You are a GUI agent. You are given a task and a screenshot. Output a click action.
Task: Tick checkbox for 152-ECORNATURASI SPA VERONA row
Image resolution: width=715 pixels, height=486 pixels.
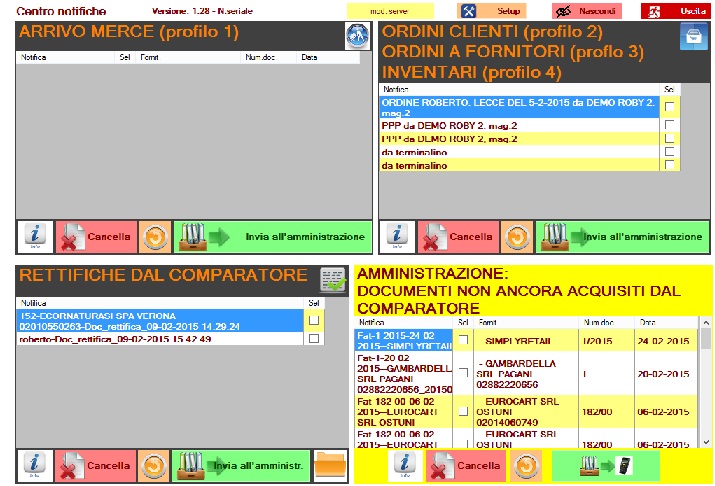click(x=314, y=321)
